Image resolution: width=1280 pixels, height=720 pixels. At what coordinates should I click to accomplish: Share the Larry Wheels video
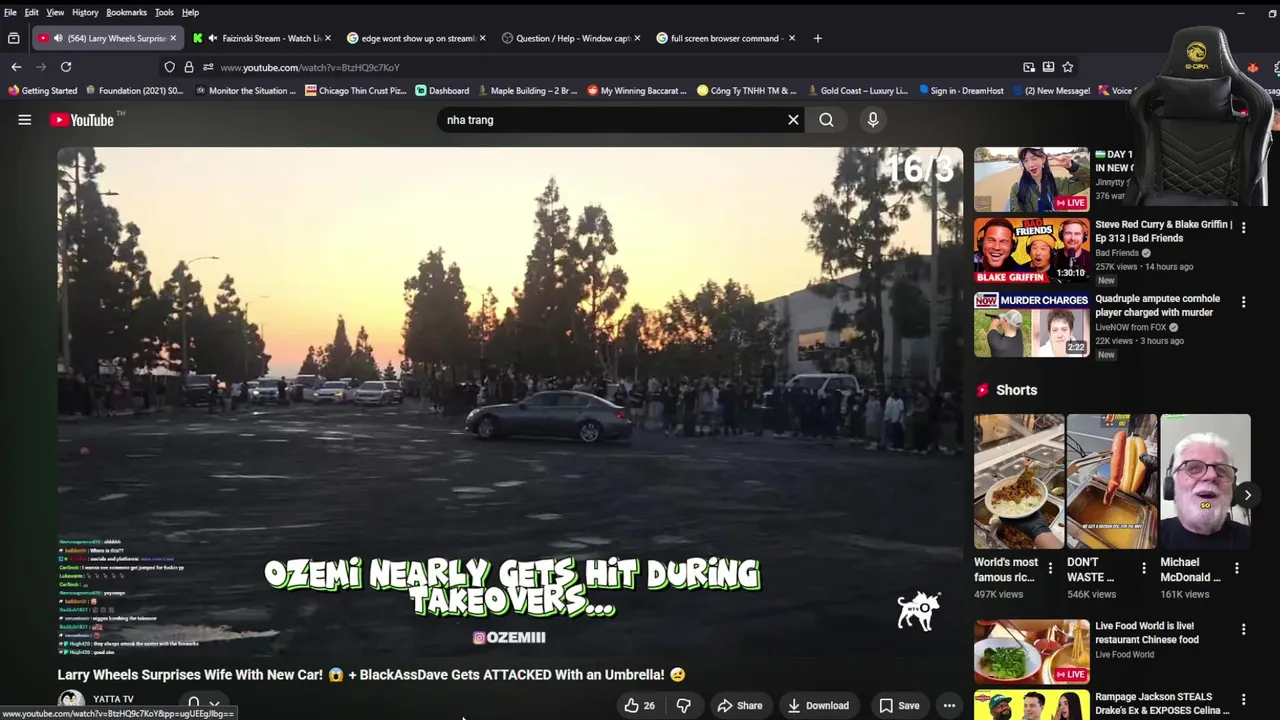point(740,706)
